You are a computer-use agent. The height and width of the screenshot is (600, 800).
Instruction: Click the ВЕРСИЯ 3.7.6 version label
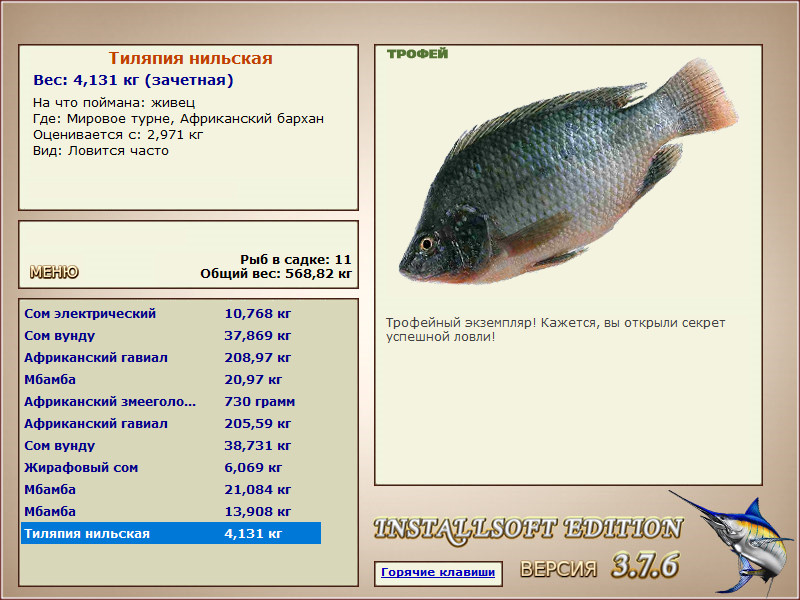[599, 566]
